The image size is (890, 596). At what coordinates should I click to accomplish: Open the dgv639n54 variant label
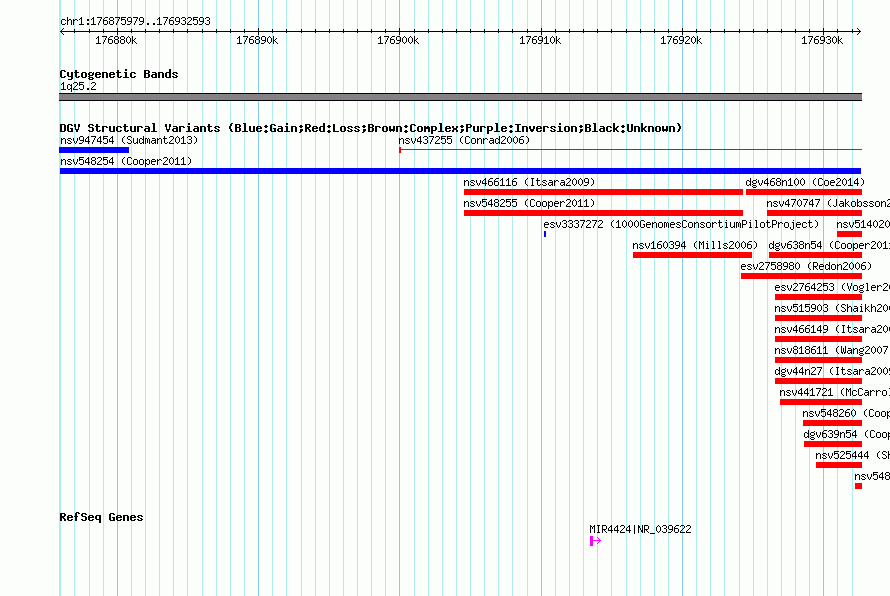point(846,434)
